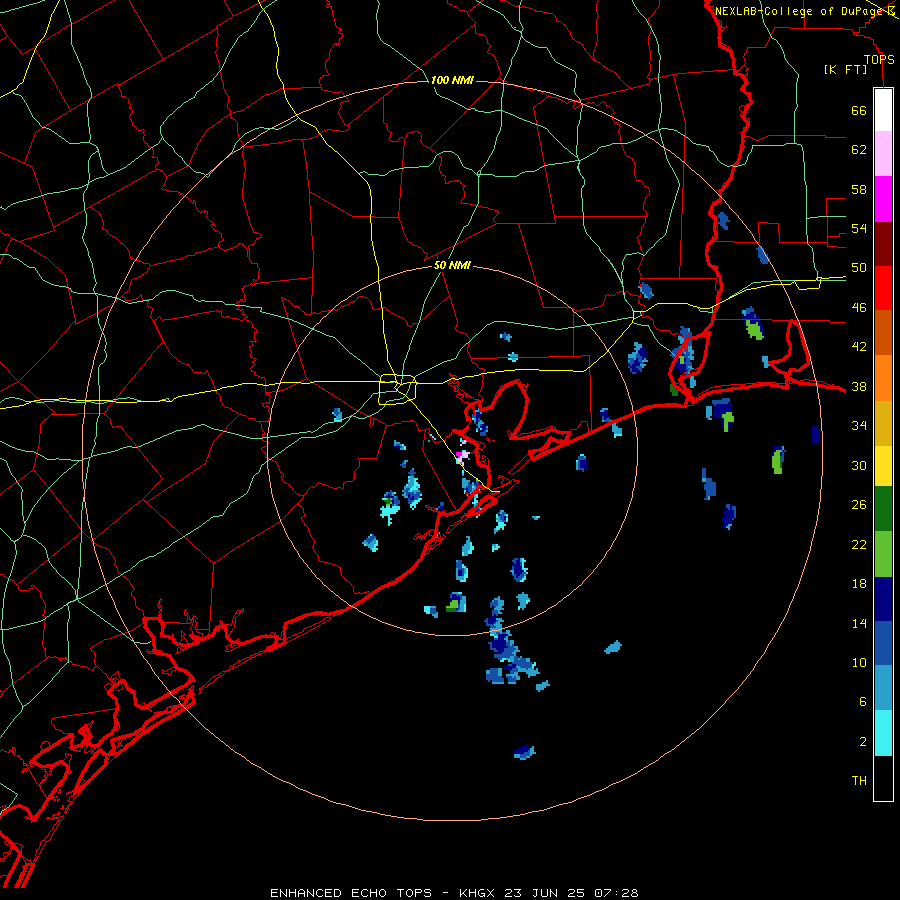Click the 26 value on the legend

[x=859, y=505]
